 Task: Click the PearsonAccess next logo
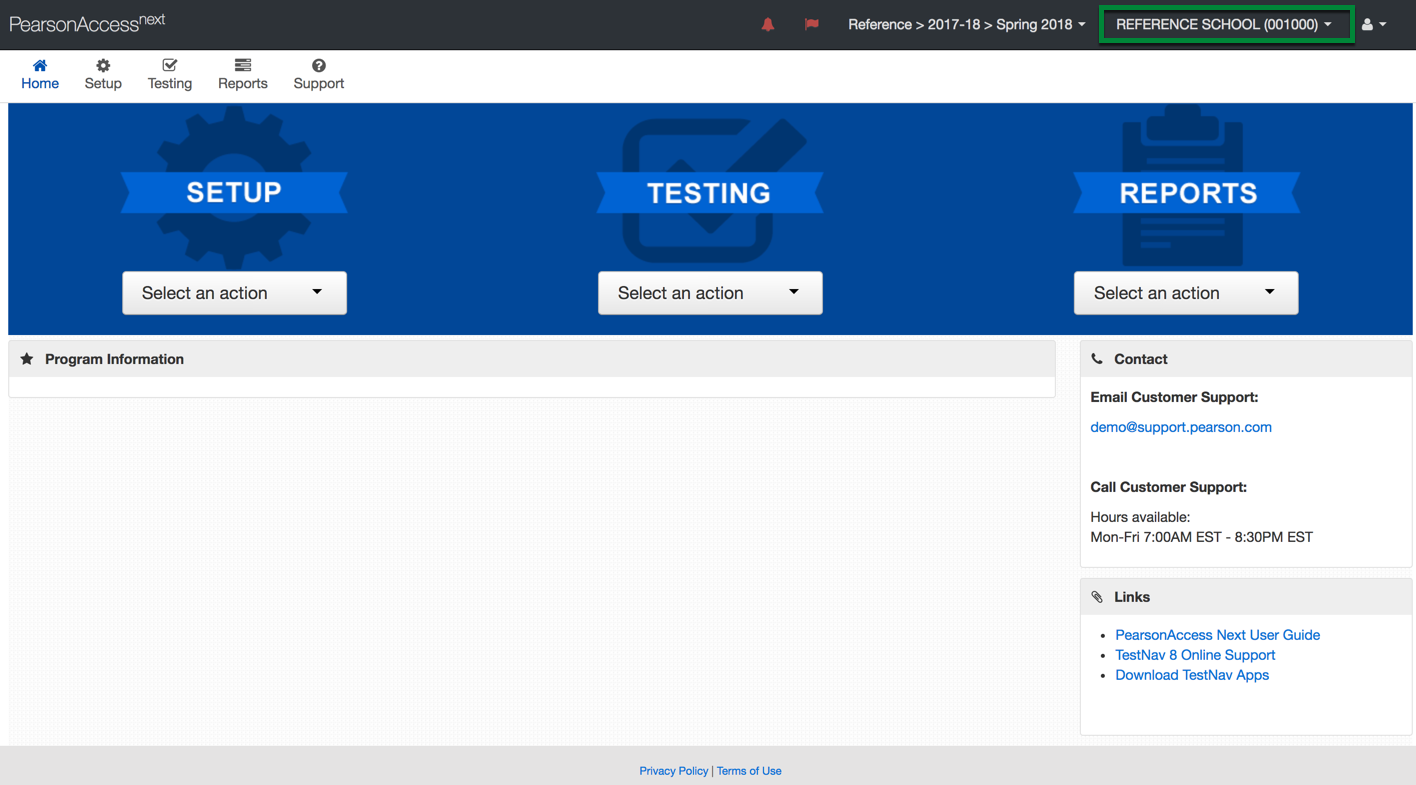tap(87, 23)
